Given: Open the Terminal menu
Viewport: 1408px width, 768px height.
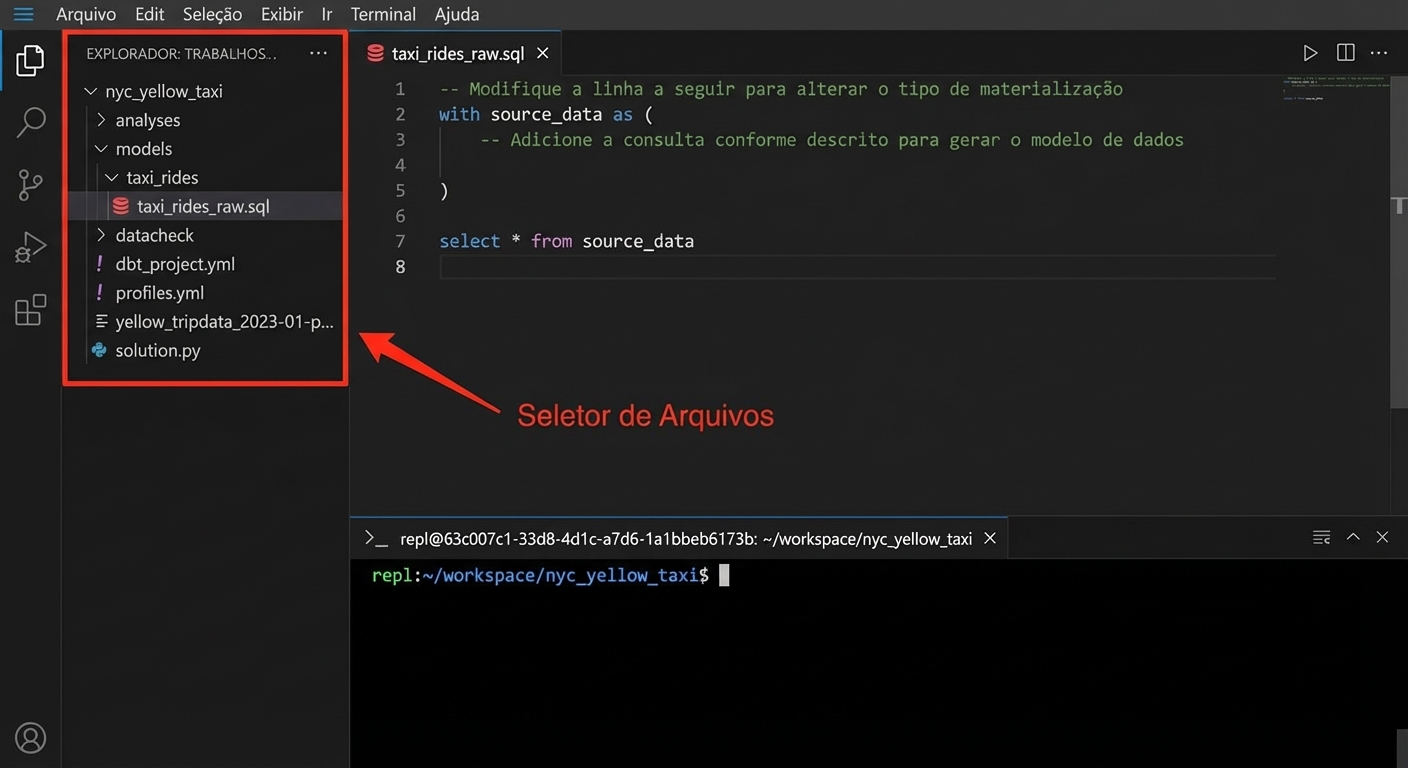Looking at the screenshot, I should [384, 15].
